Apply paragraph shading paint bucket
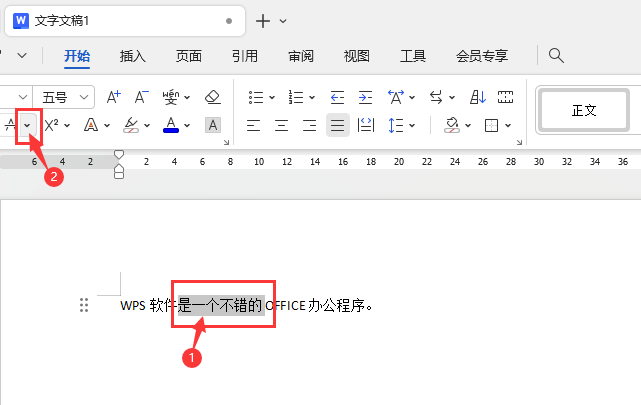This screenshot has width=641, height=405. coord(452,125)
